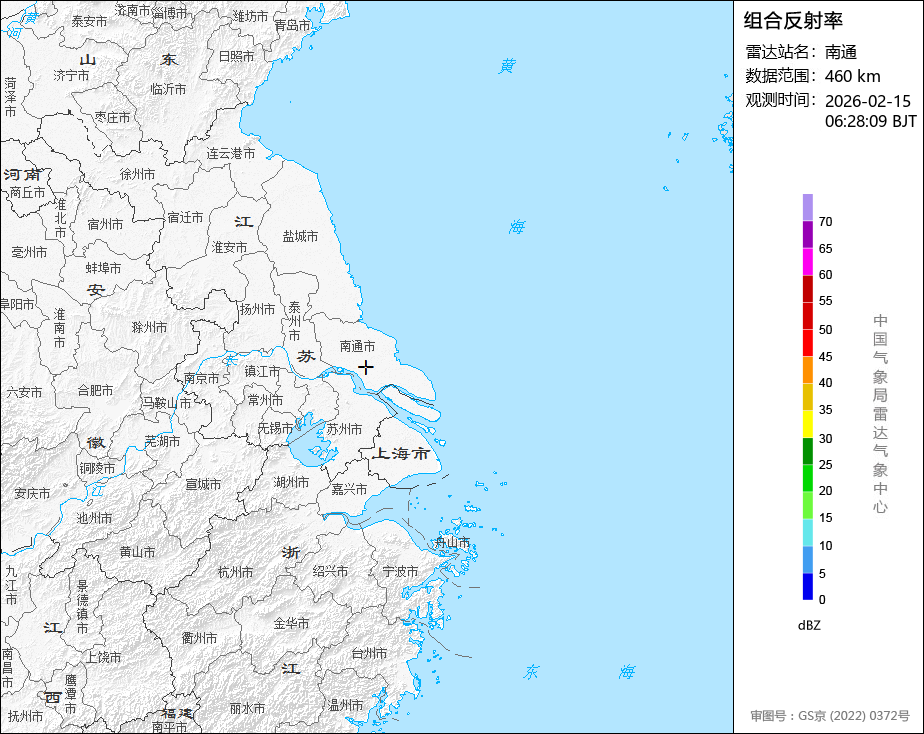Click the 南通市 map label
Viewport: 924px width, 734px height.
click(357, 346)
